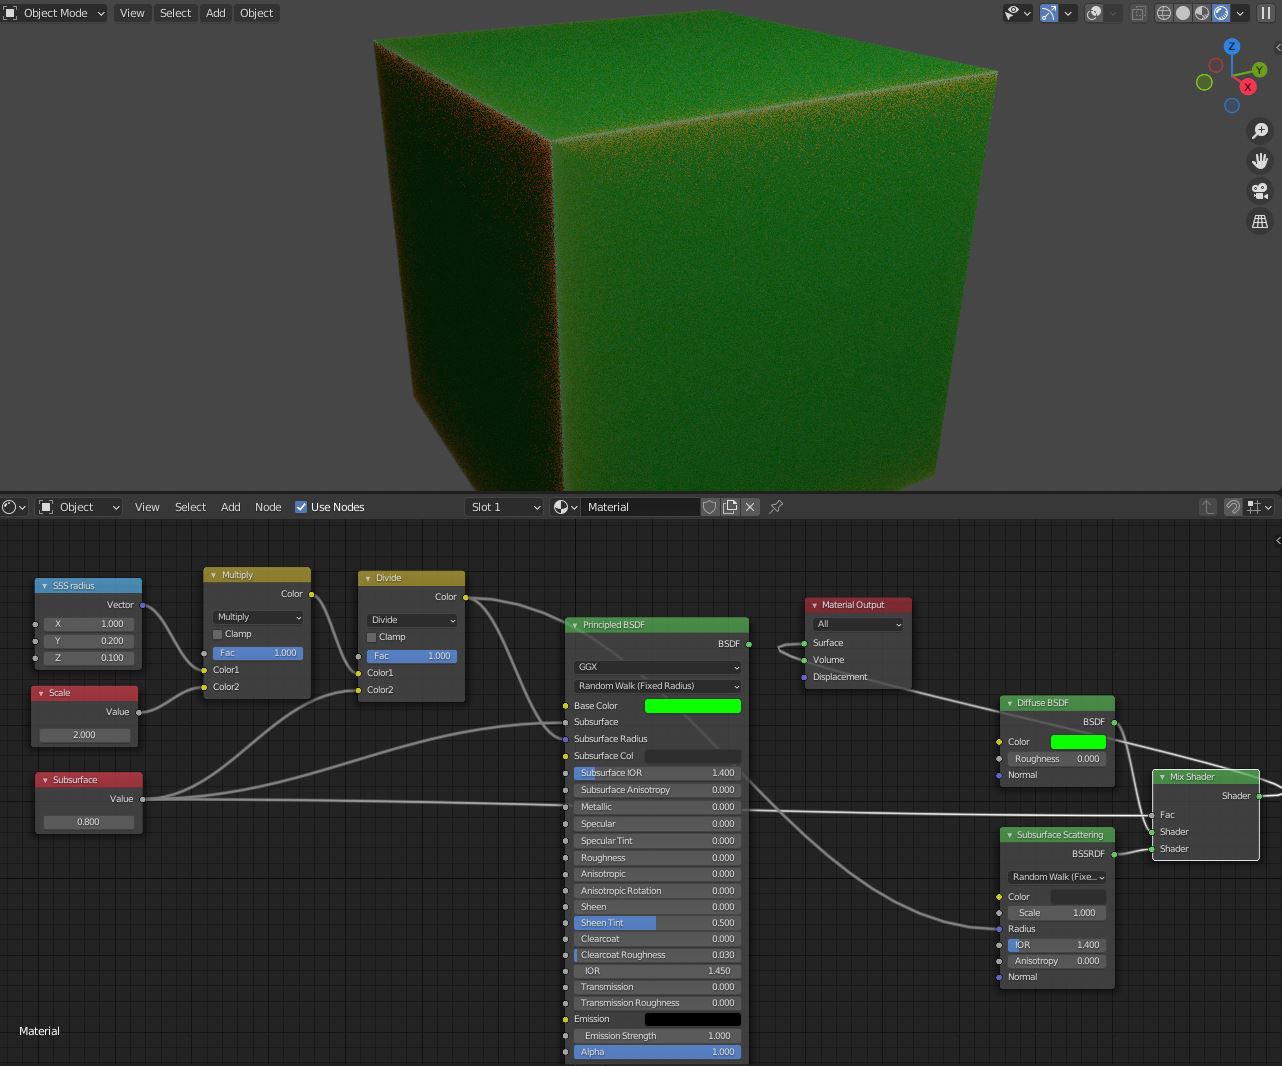Click the Z axis on navigation gizmo
Image resolution: width=1282 pixels, height=1066 pixels.
click(1232, 46)
